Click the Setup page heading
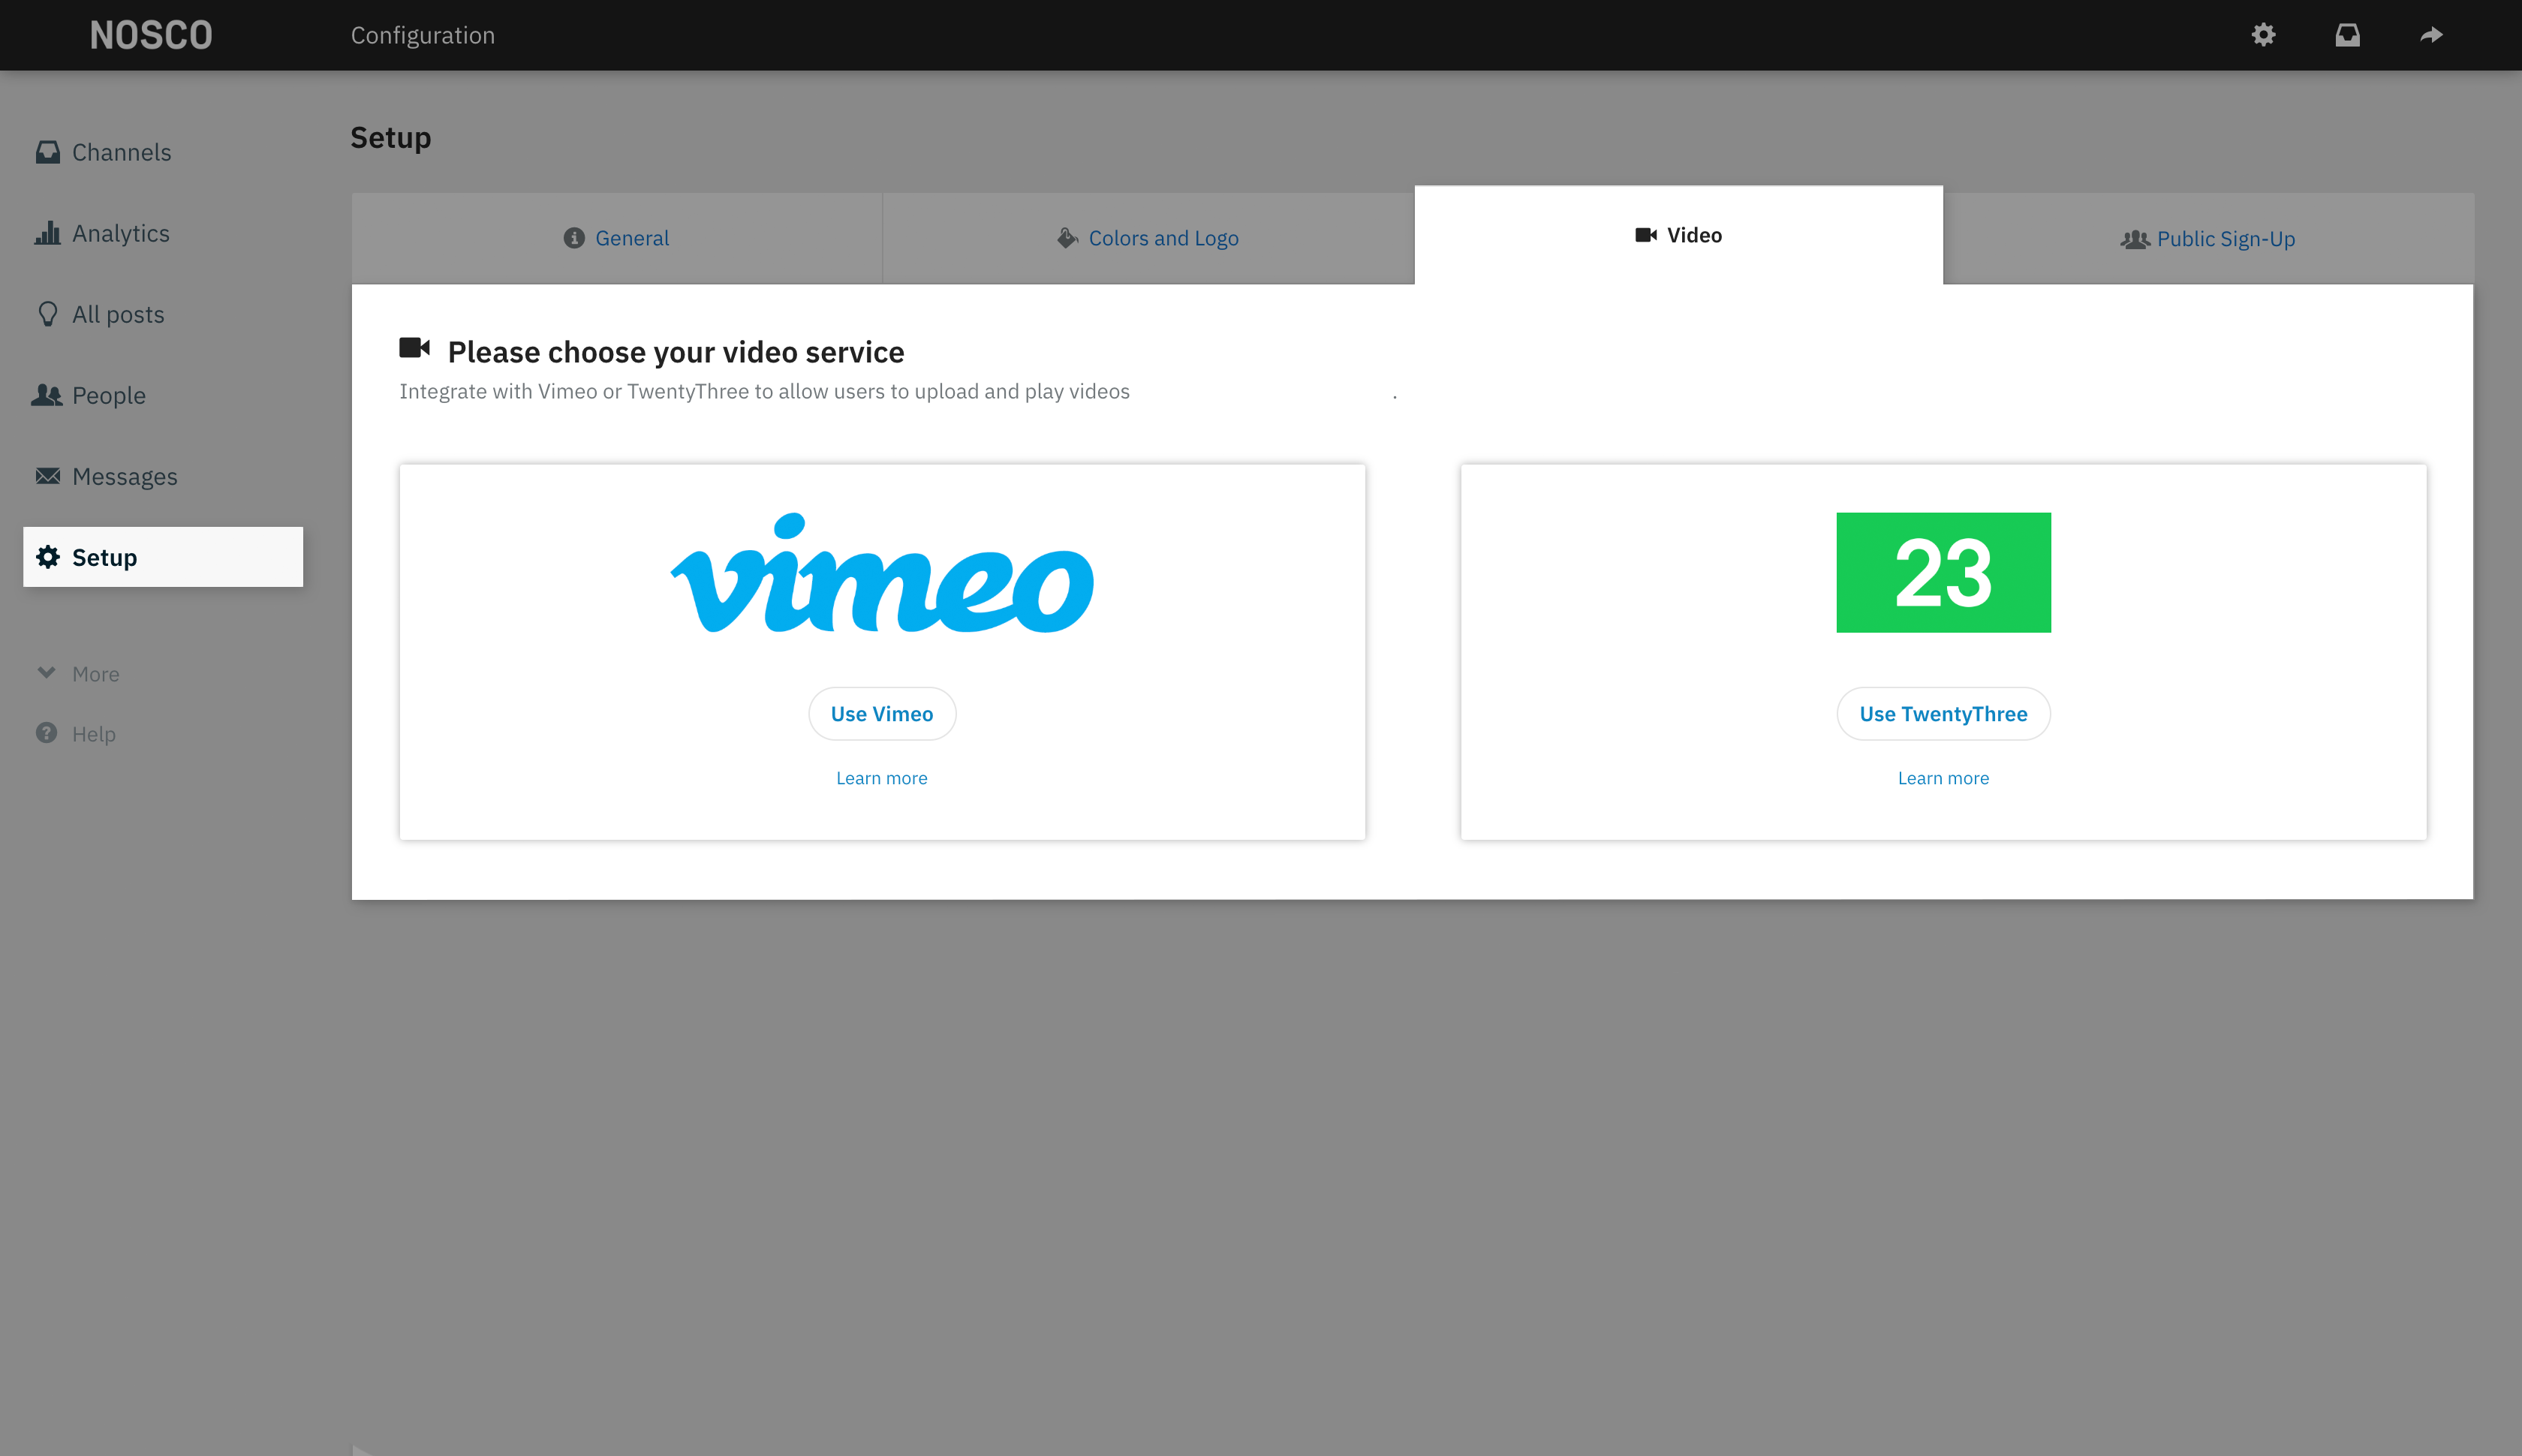This screenshot has width=2522, height=1456. tap(390, 137)
